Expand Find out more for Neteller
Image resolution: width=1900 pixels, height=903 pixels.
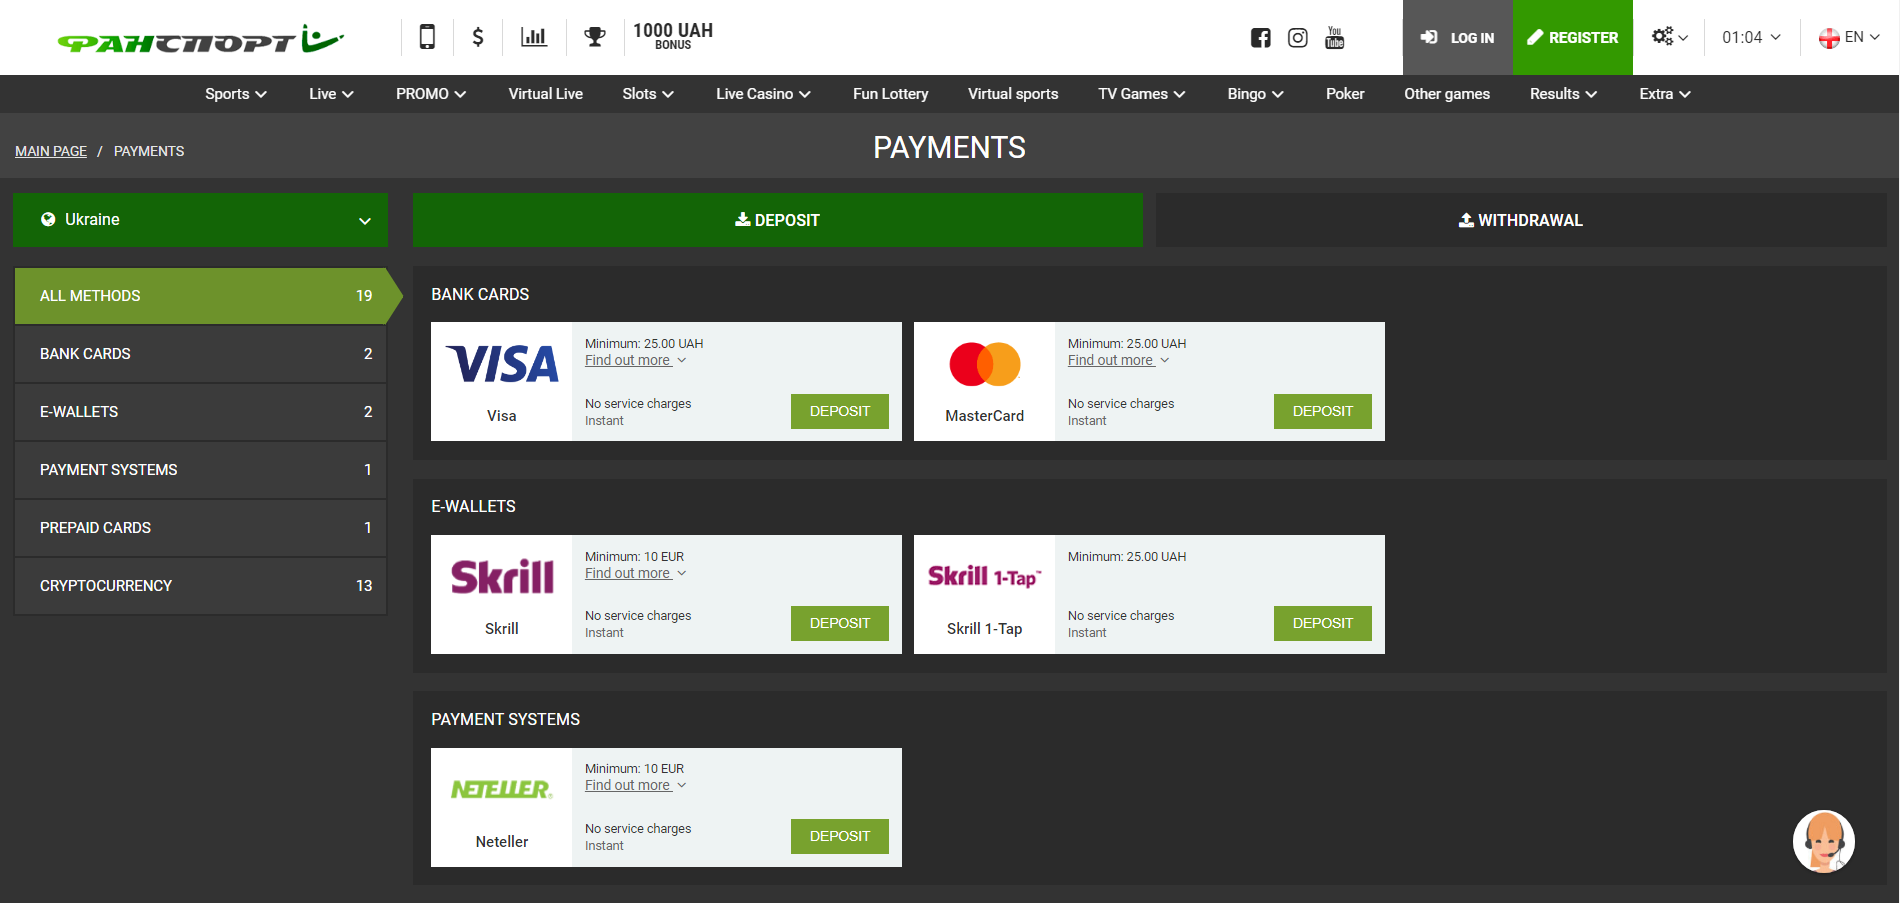tap(636, 785)
